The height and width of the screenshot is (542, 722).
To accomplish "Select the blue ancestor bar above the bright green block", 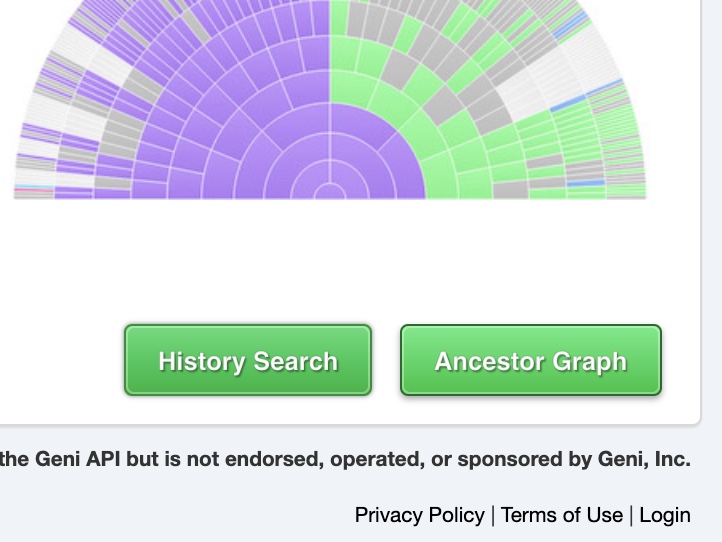I will [x=569, y=104].
